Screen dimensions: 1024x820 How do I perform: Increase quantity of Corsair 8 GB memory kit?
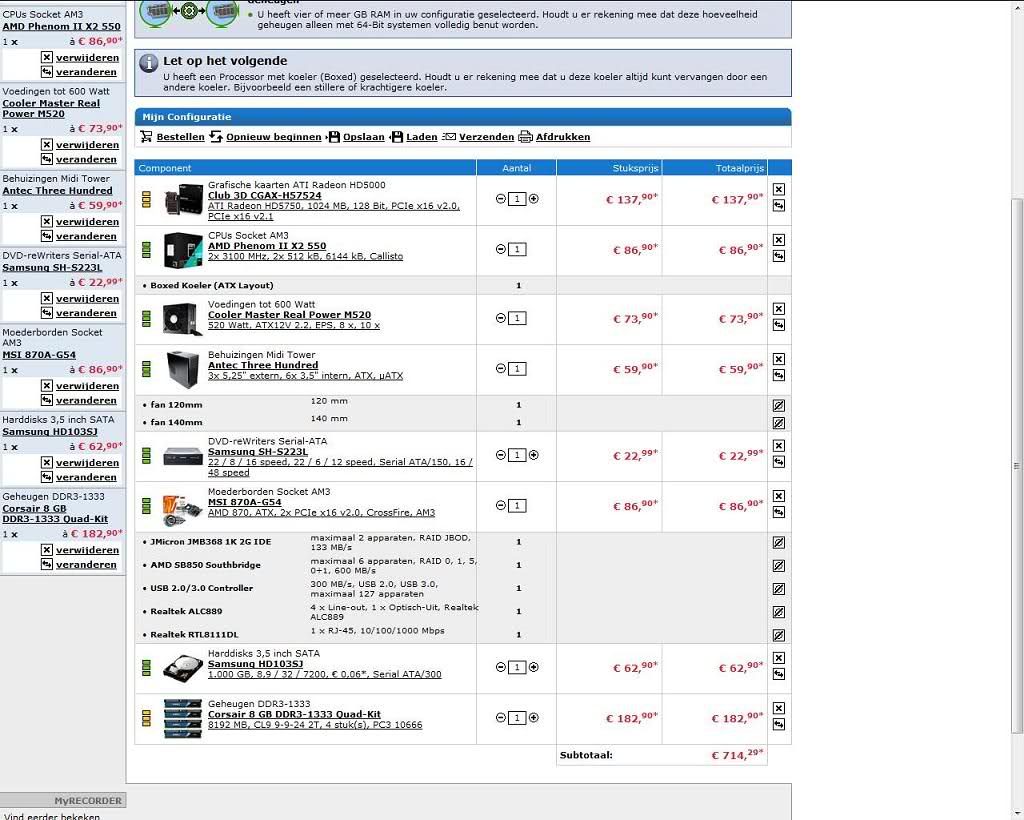click(533, 718)
